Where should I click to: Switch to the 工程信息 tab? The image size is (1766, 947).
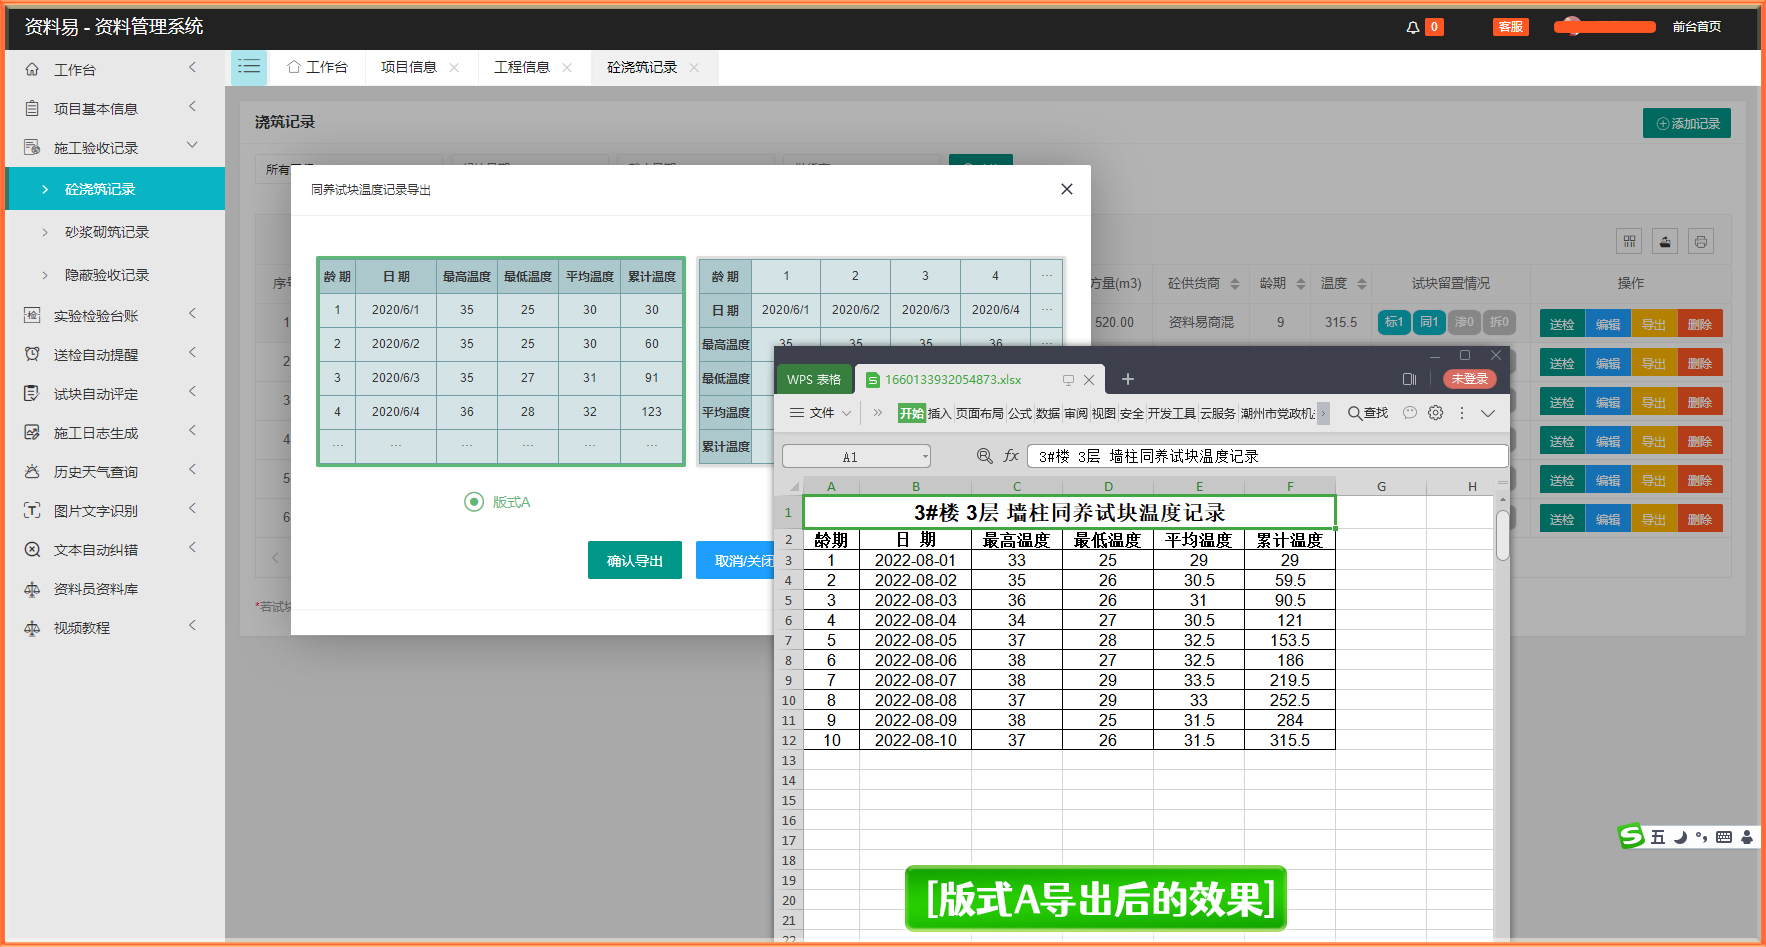(x=522, y=67)
